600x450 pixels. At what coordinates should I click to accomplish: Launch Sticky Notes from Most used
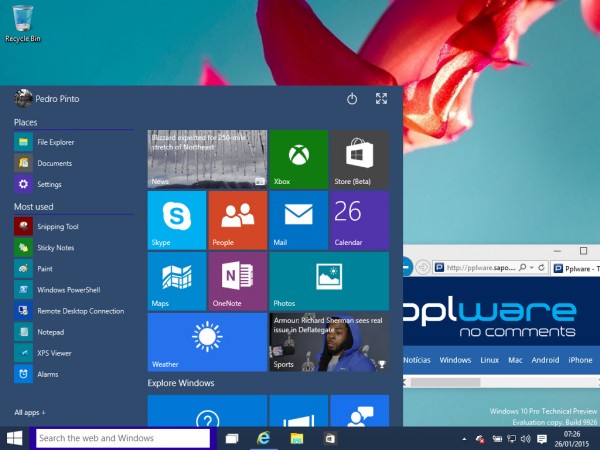(73, 248)
